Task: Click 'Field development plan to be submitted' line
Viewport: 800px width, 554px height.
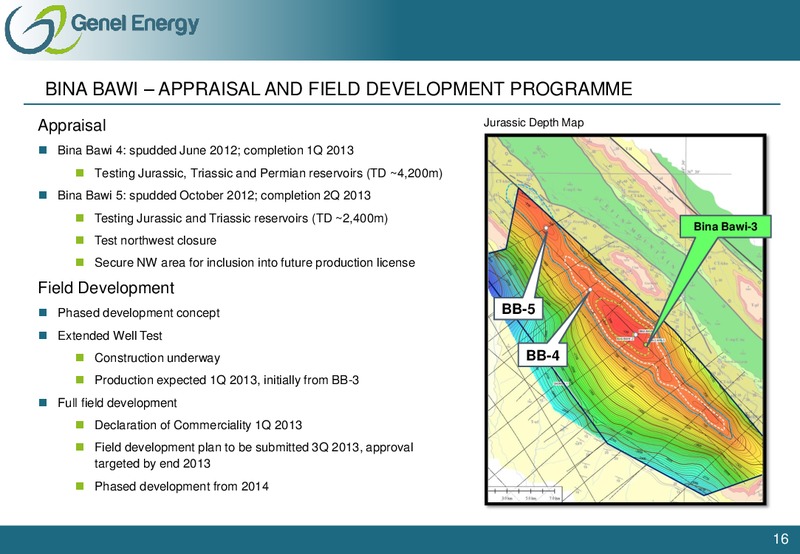Action: point(254,455)
